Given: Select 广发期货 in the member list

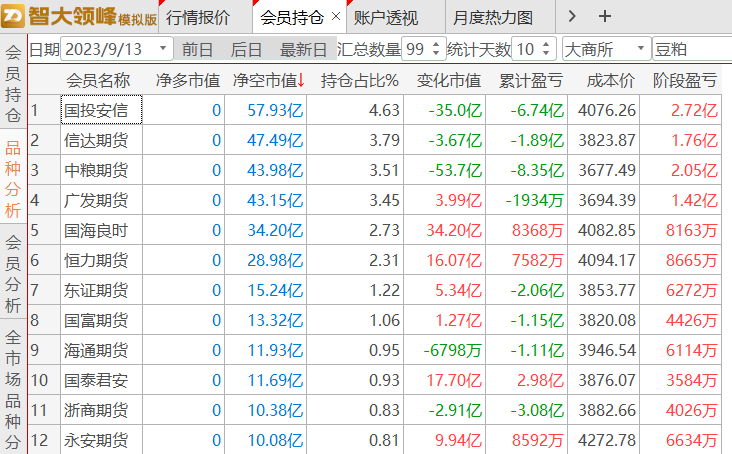Looking at the screenshot, I should [x=101, y=200].
